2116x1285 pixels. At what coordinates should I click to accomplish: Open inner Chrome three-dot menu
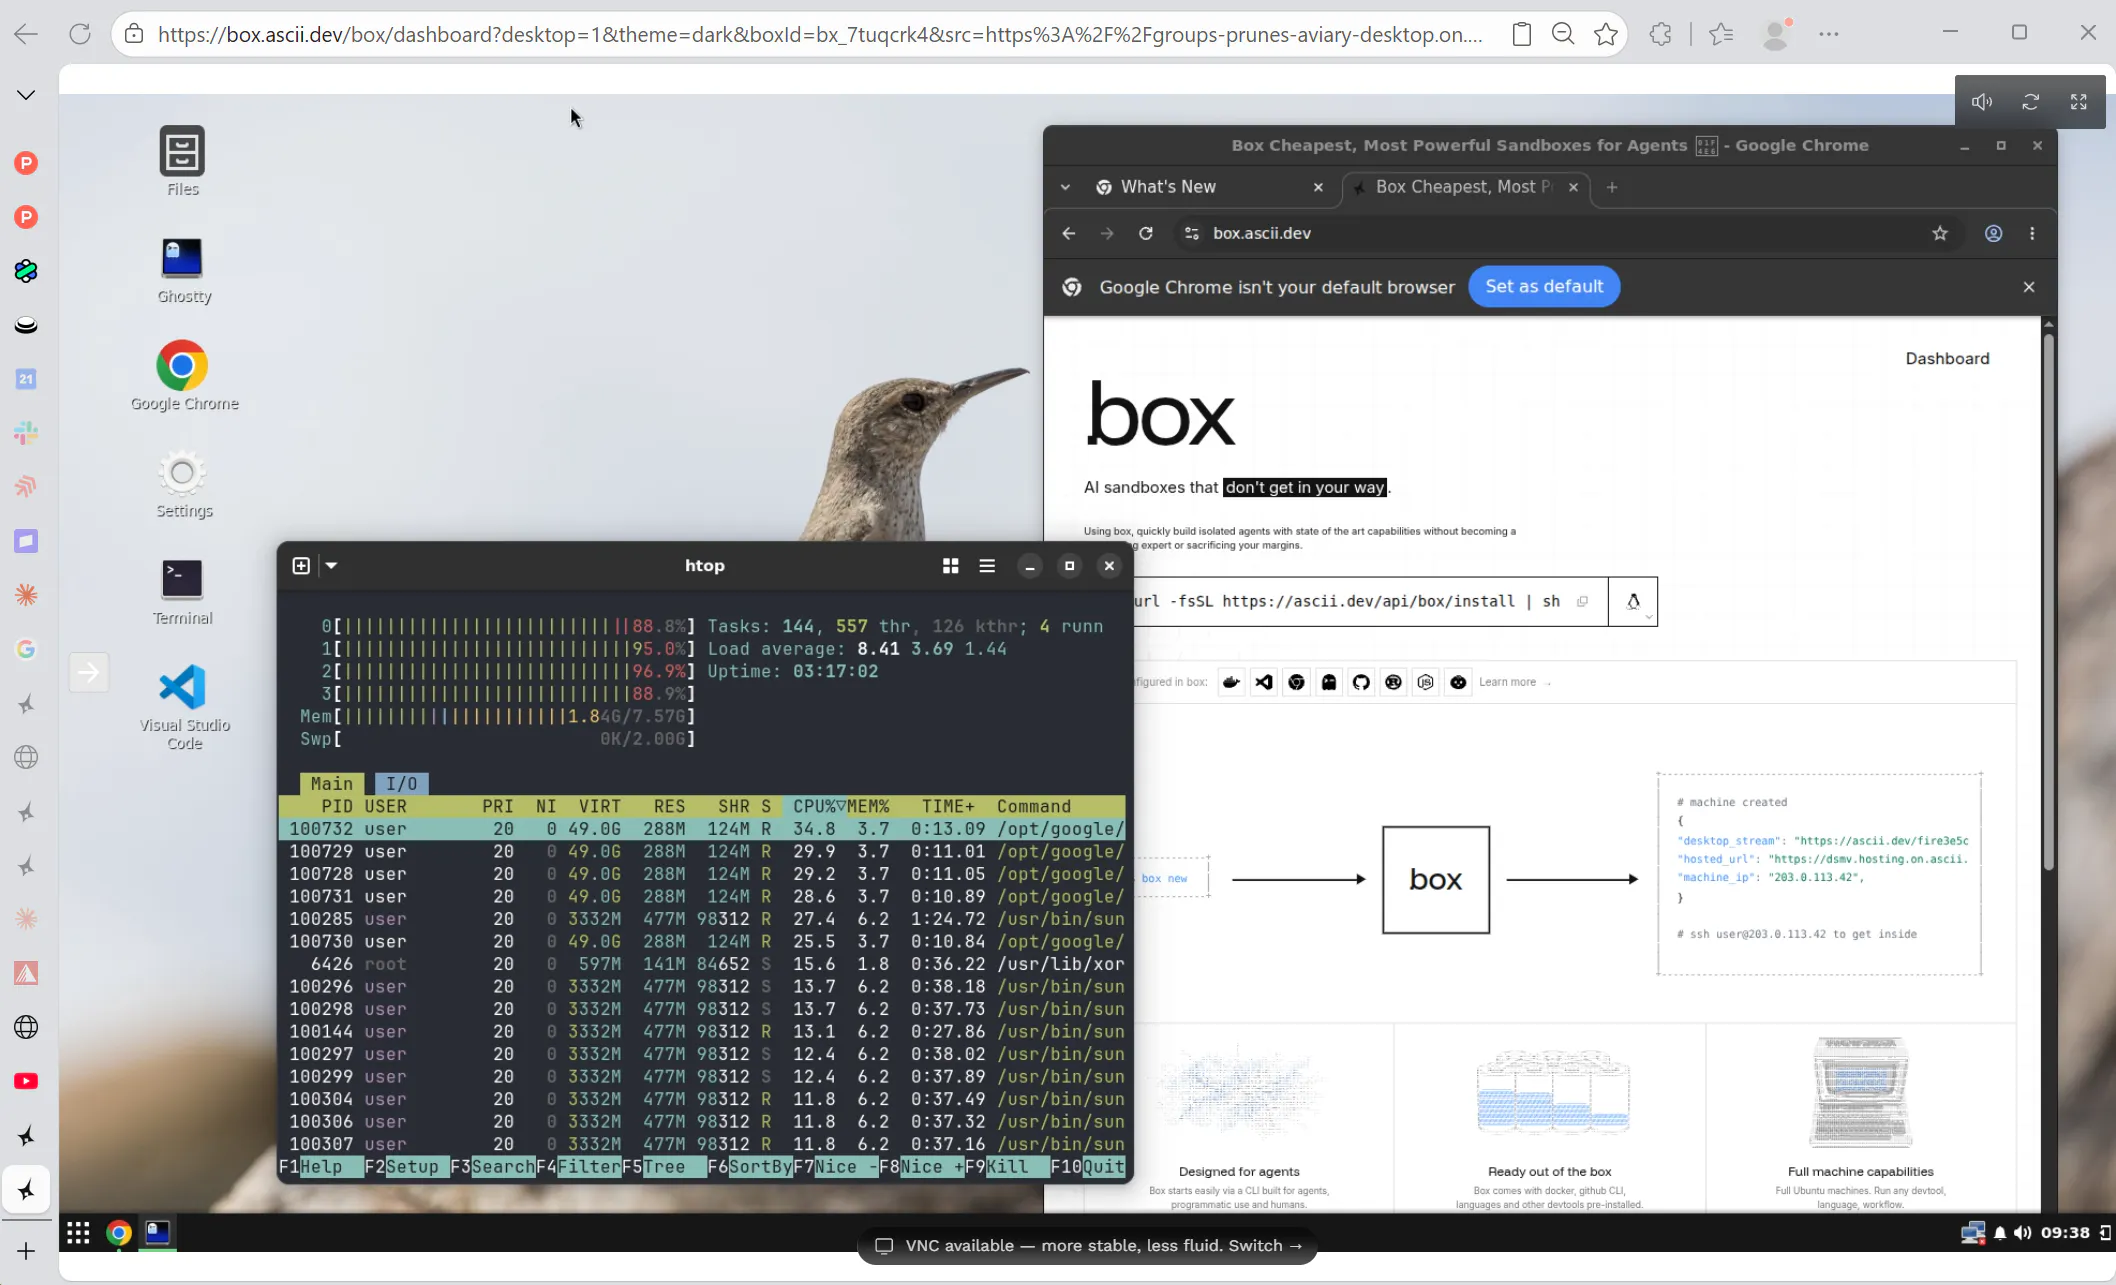(2032, 233)
